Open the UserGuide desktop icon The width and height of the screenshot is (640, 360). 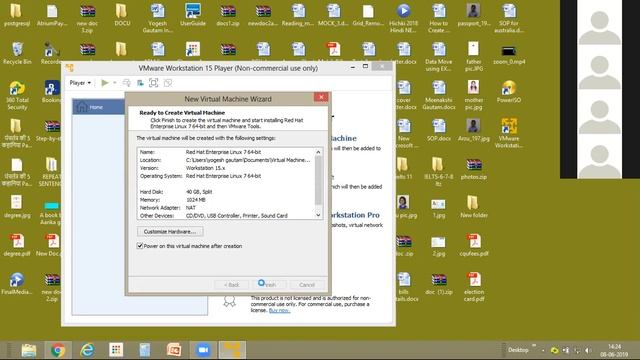[193, 16]
